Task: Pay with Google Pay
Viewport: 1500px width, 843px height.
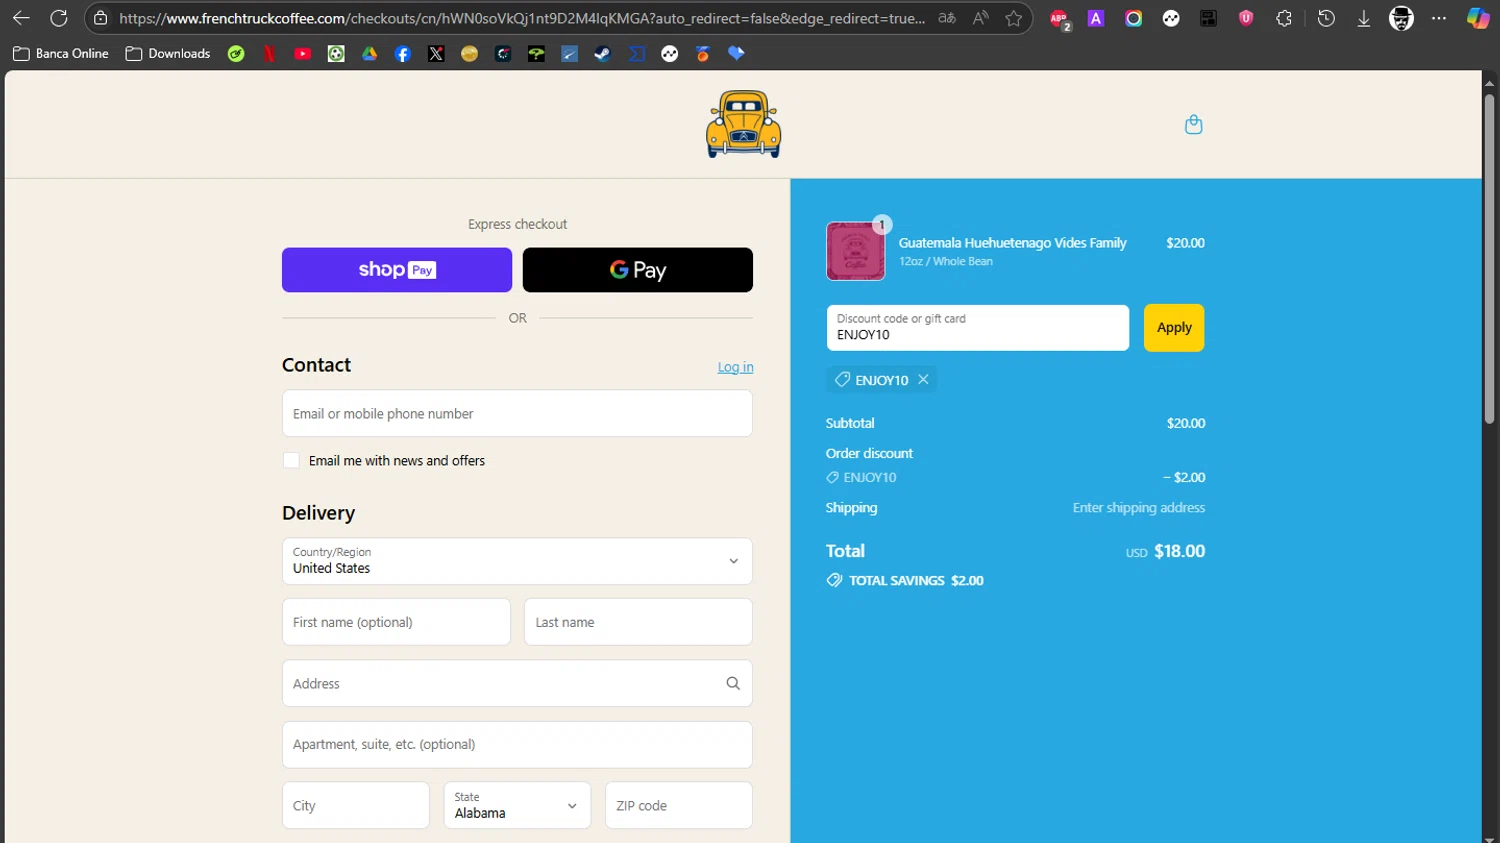Action: [638, 270]
